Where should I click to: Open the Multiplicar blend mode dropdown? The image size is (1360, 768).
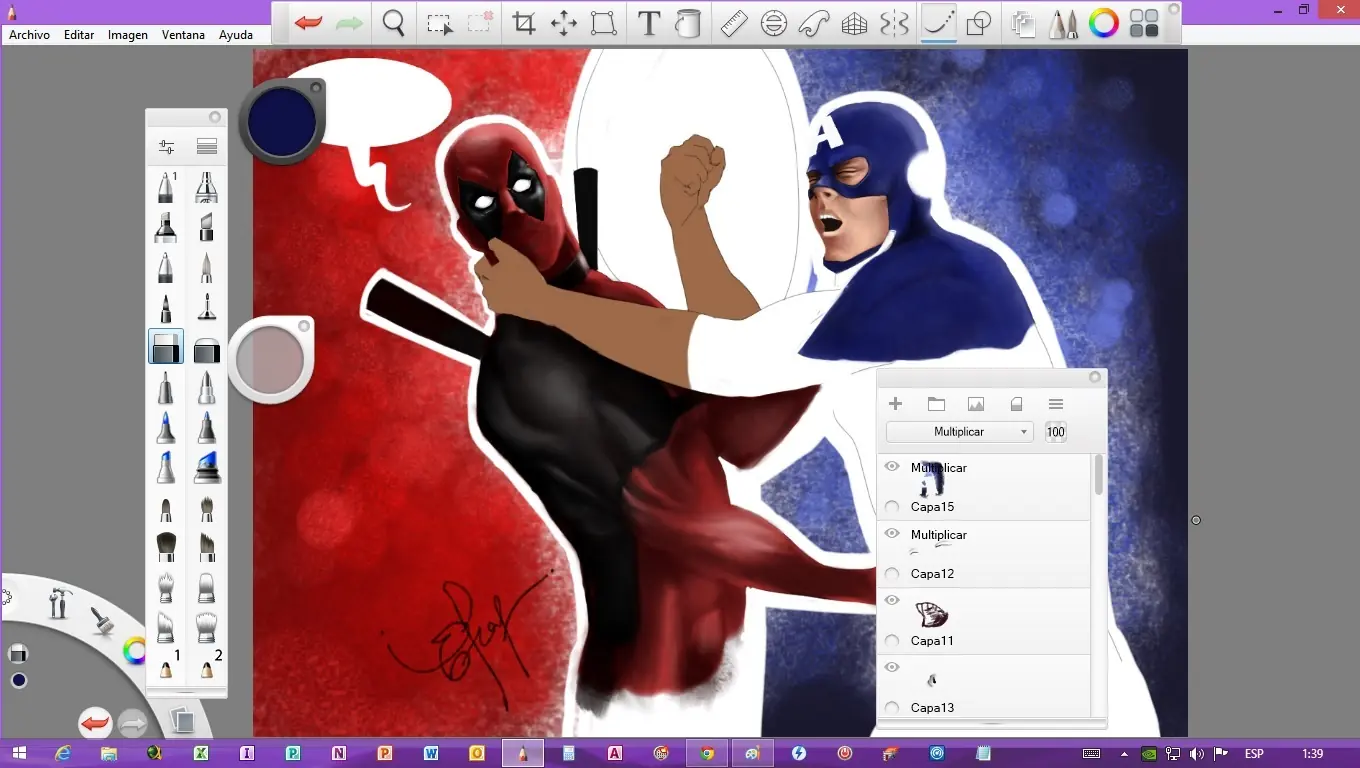(959, 432)
